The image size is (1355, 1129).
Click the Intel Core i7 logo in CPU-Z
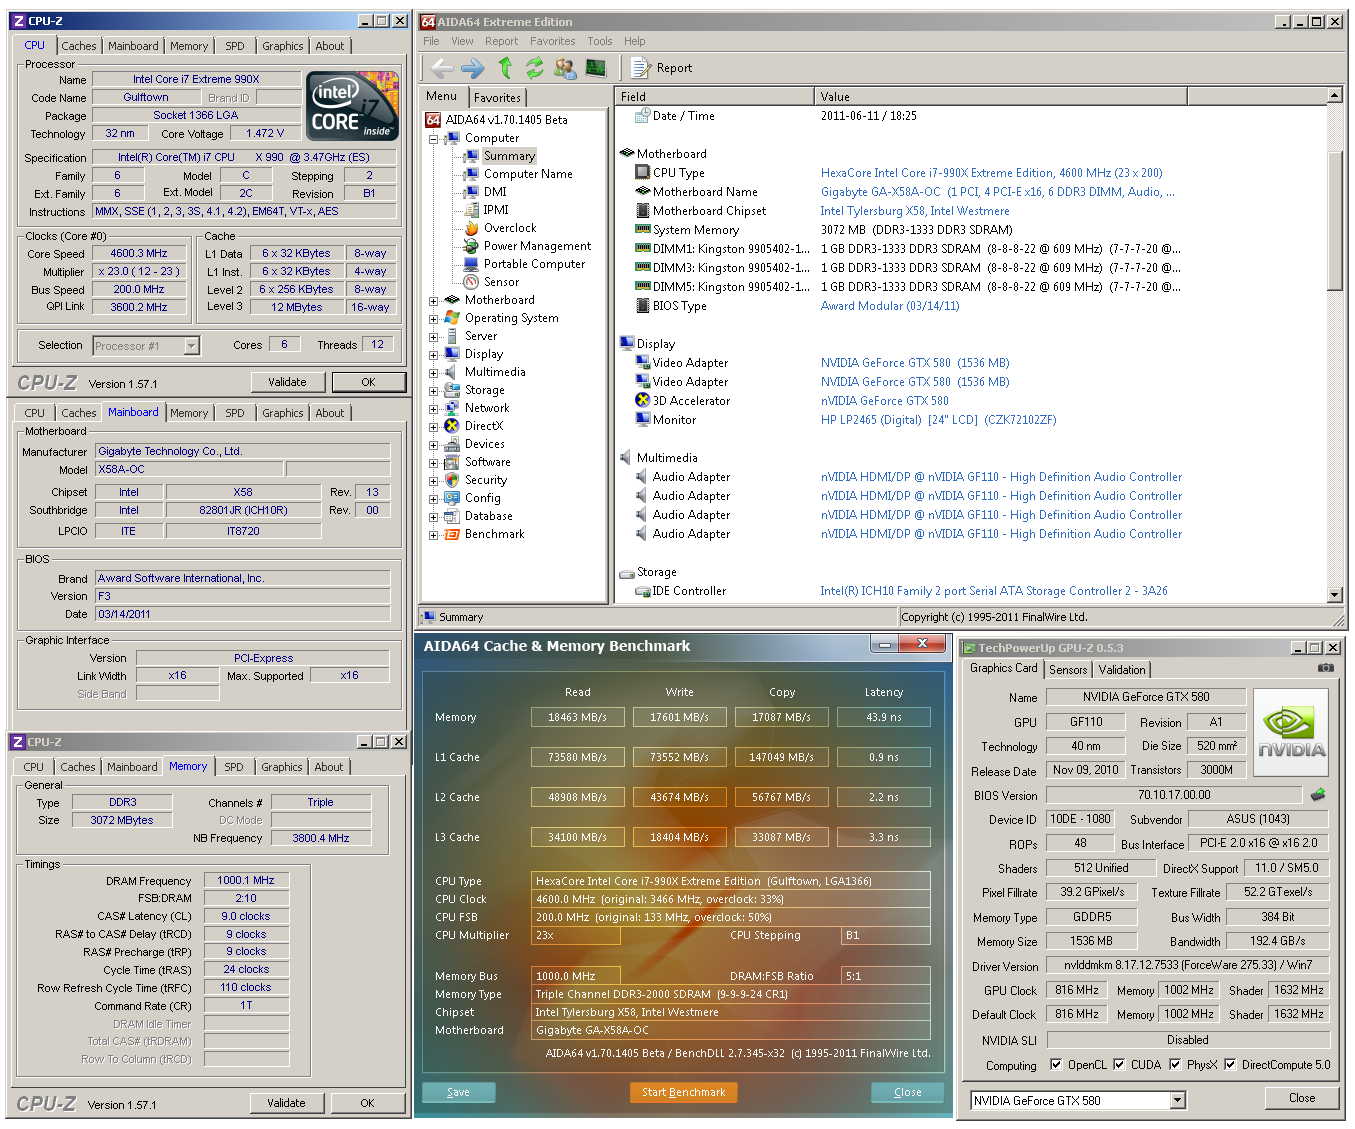click(352, 104)
